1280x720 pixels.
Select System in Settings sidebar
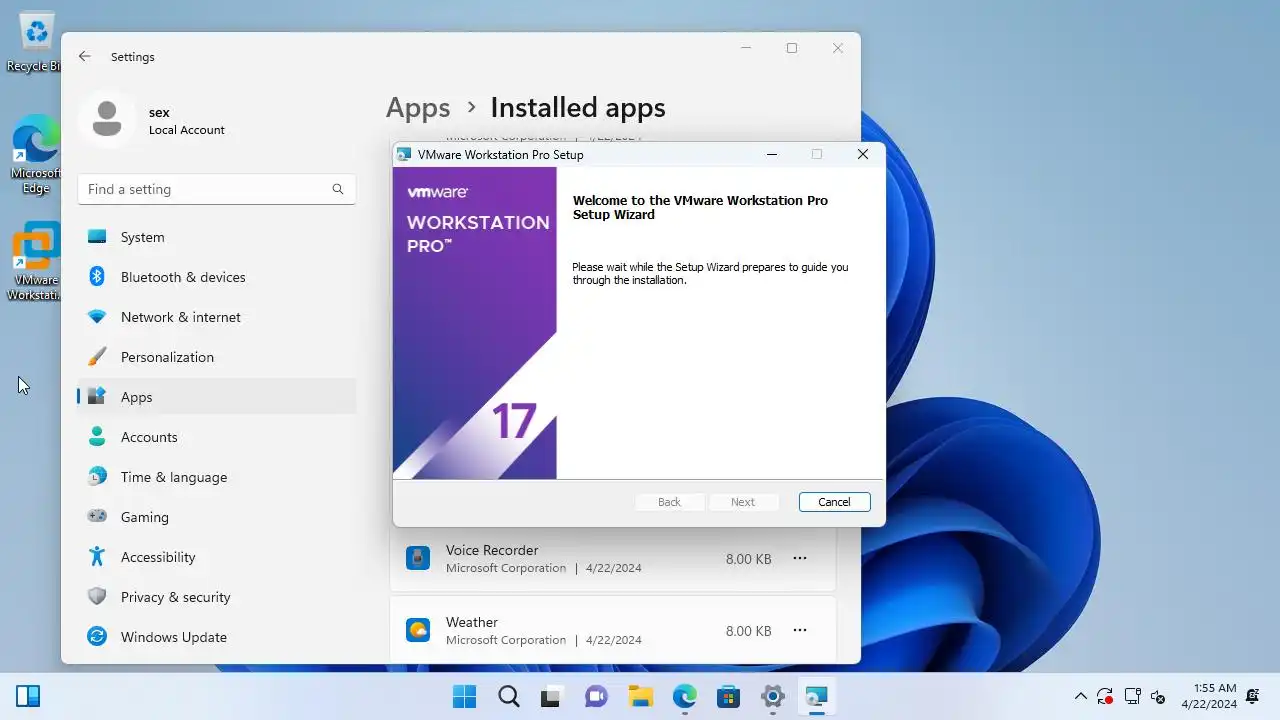pyautogui.click(x=216, y=237)
